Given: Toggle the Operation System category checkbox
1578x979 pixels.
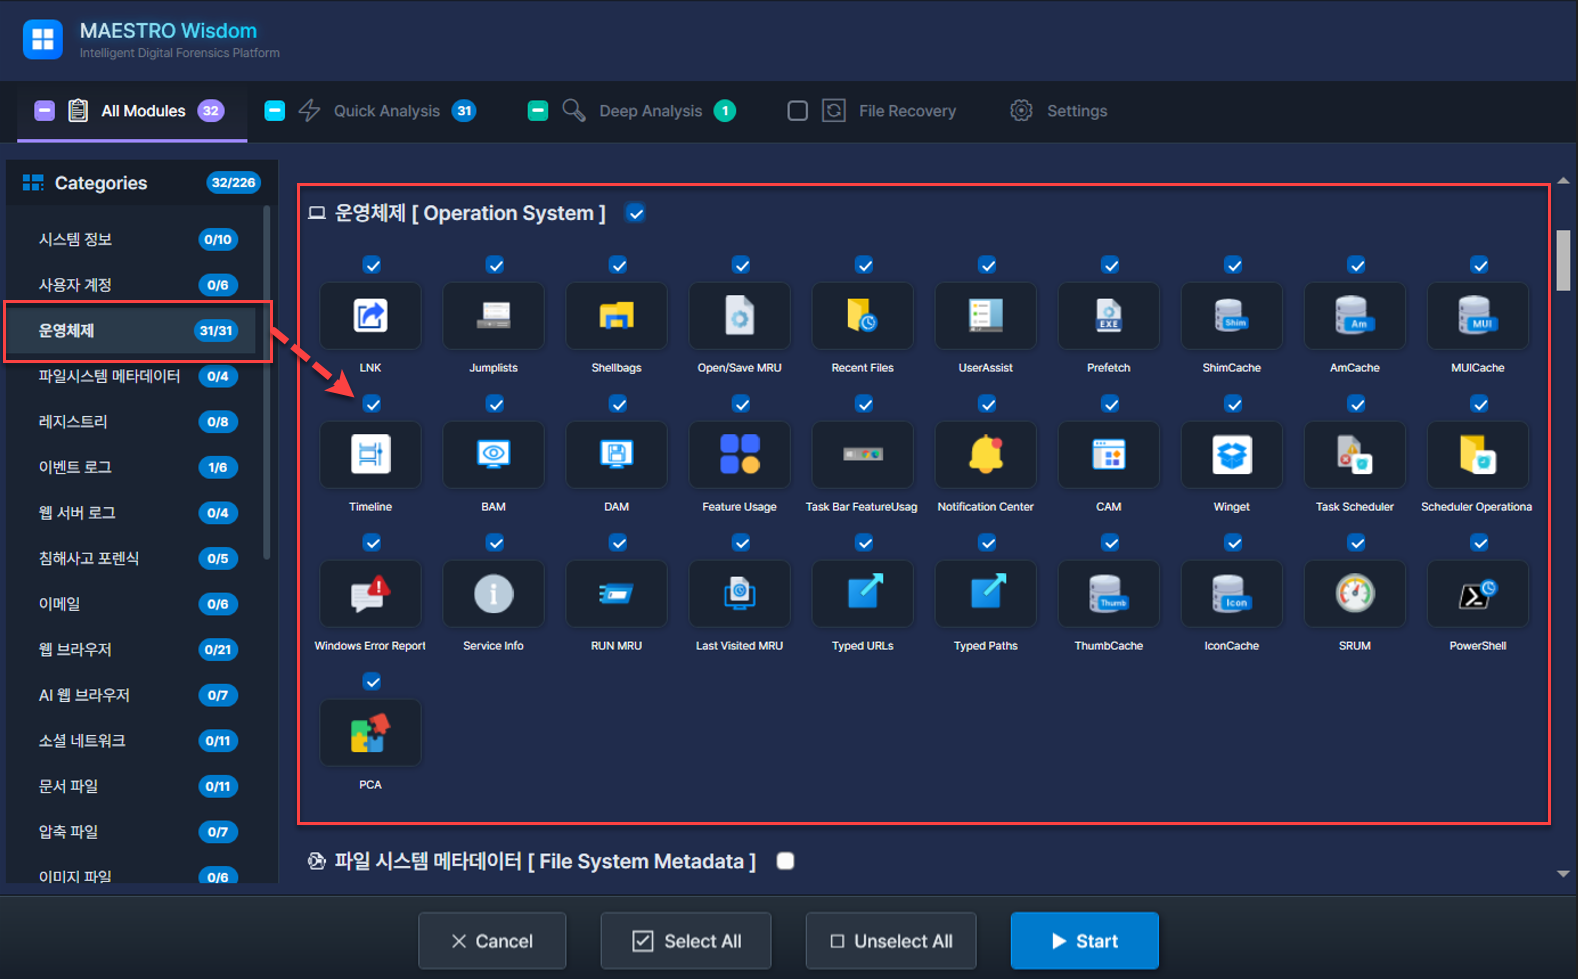Looking at the screenshot, I should [635, 213].
